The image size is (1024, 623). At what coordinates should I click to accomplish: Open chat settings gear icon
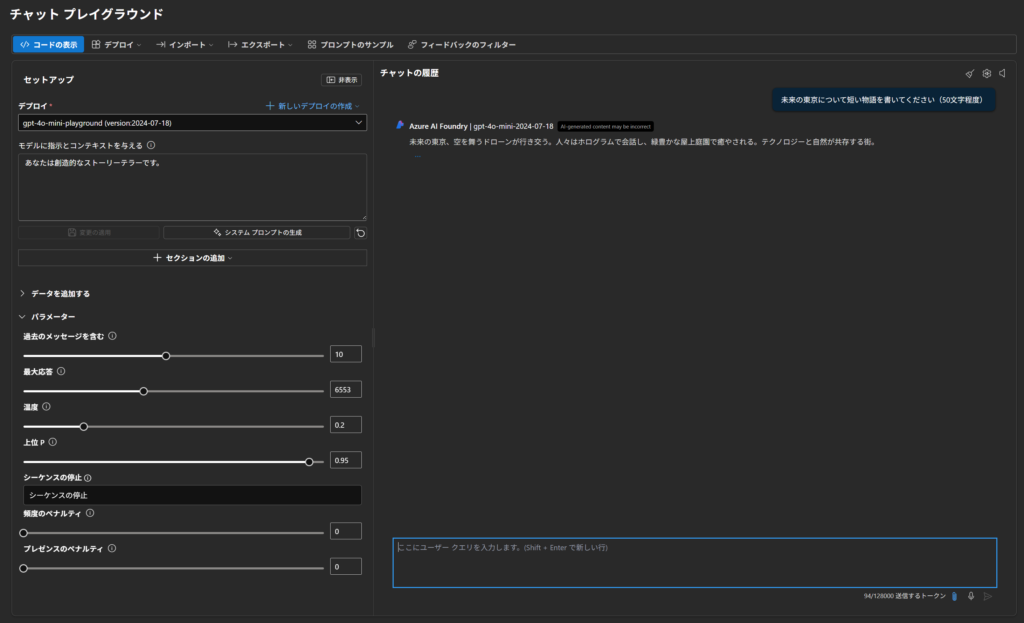point(986,73)
